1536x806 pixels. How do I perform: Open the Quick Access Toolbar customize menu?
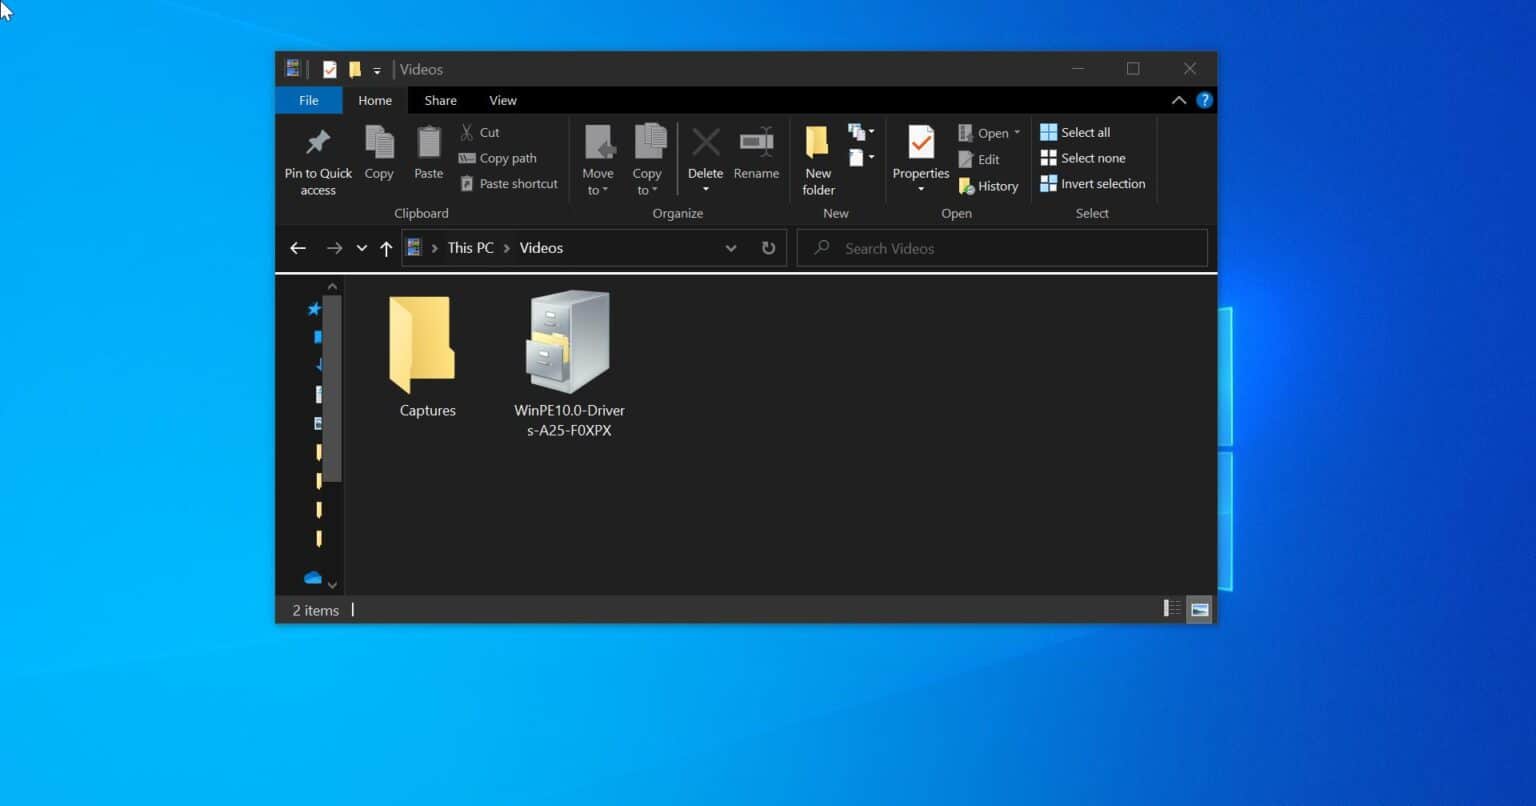coord(376,69)
